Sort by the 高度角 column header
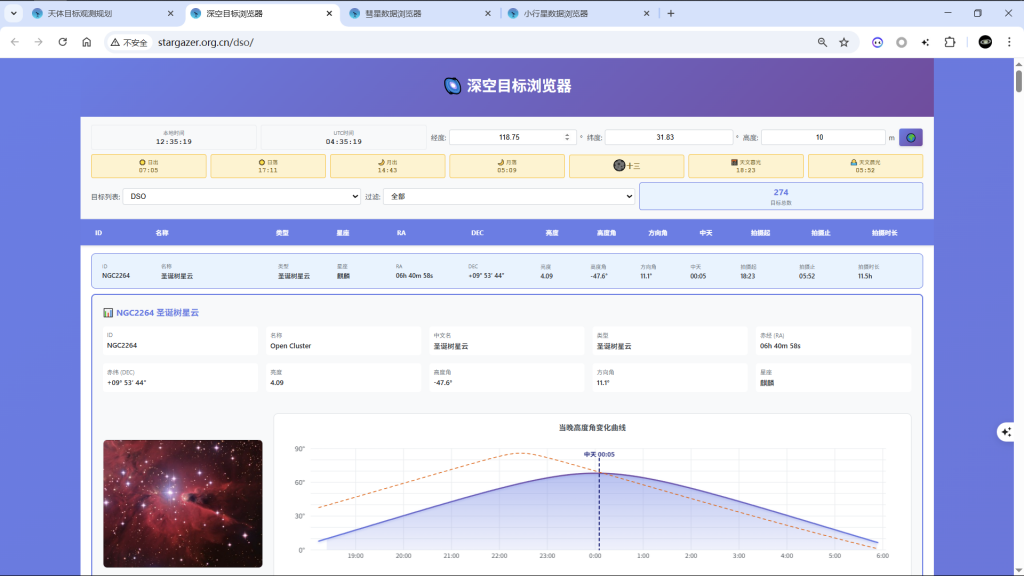 (x=607, y=233)
